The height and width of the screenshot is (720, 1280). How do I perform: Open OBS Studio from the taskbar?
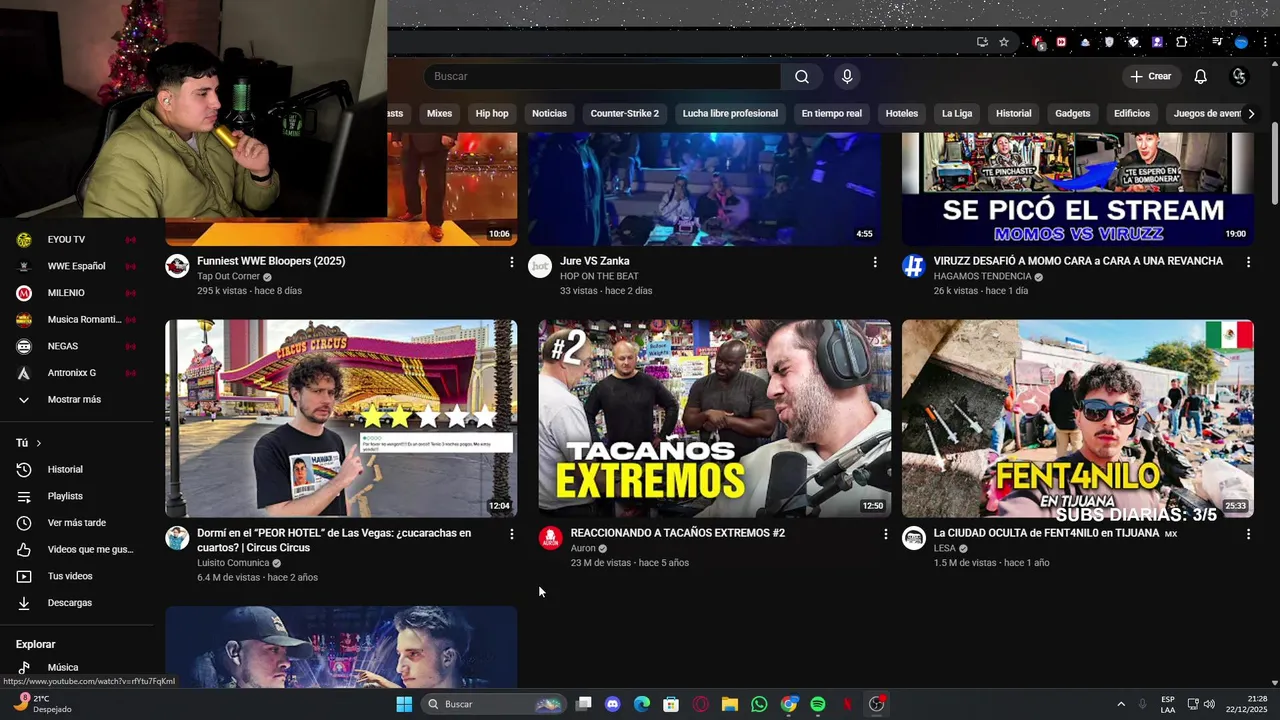pos(877,704)
